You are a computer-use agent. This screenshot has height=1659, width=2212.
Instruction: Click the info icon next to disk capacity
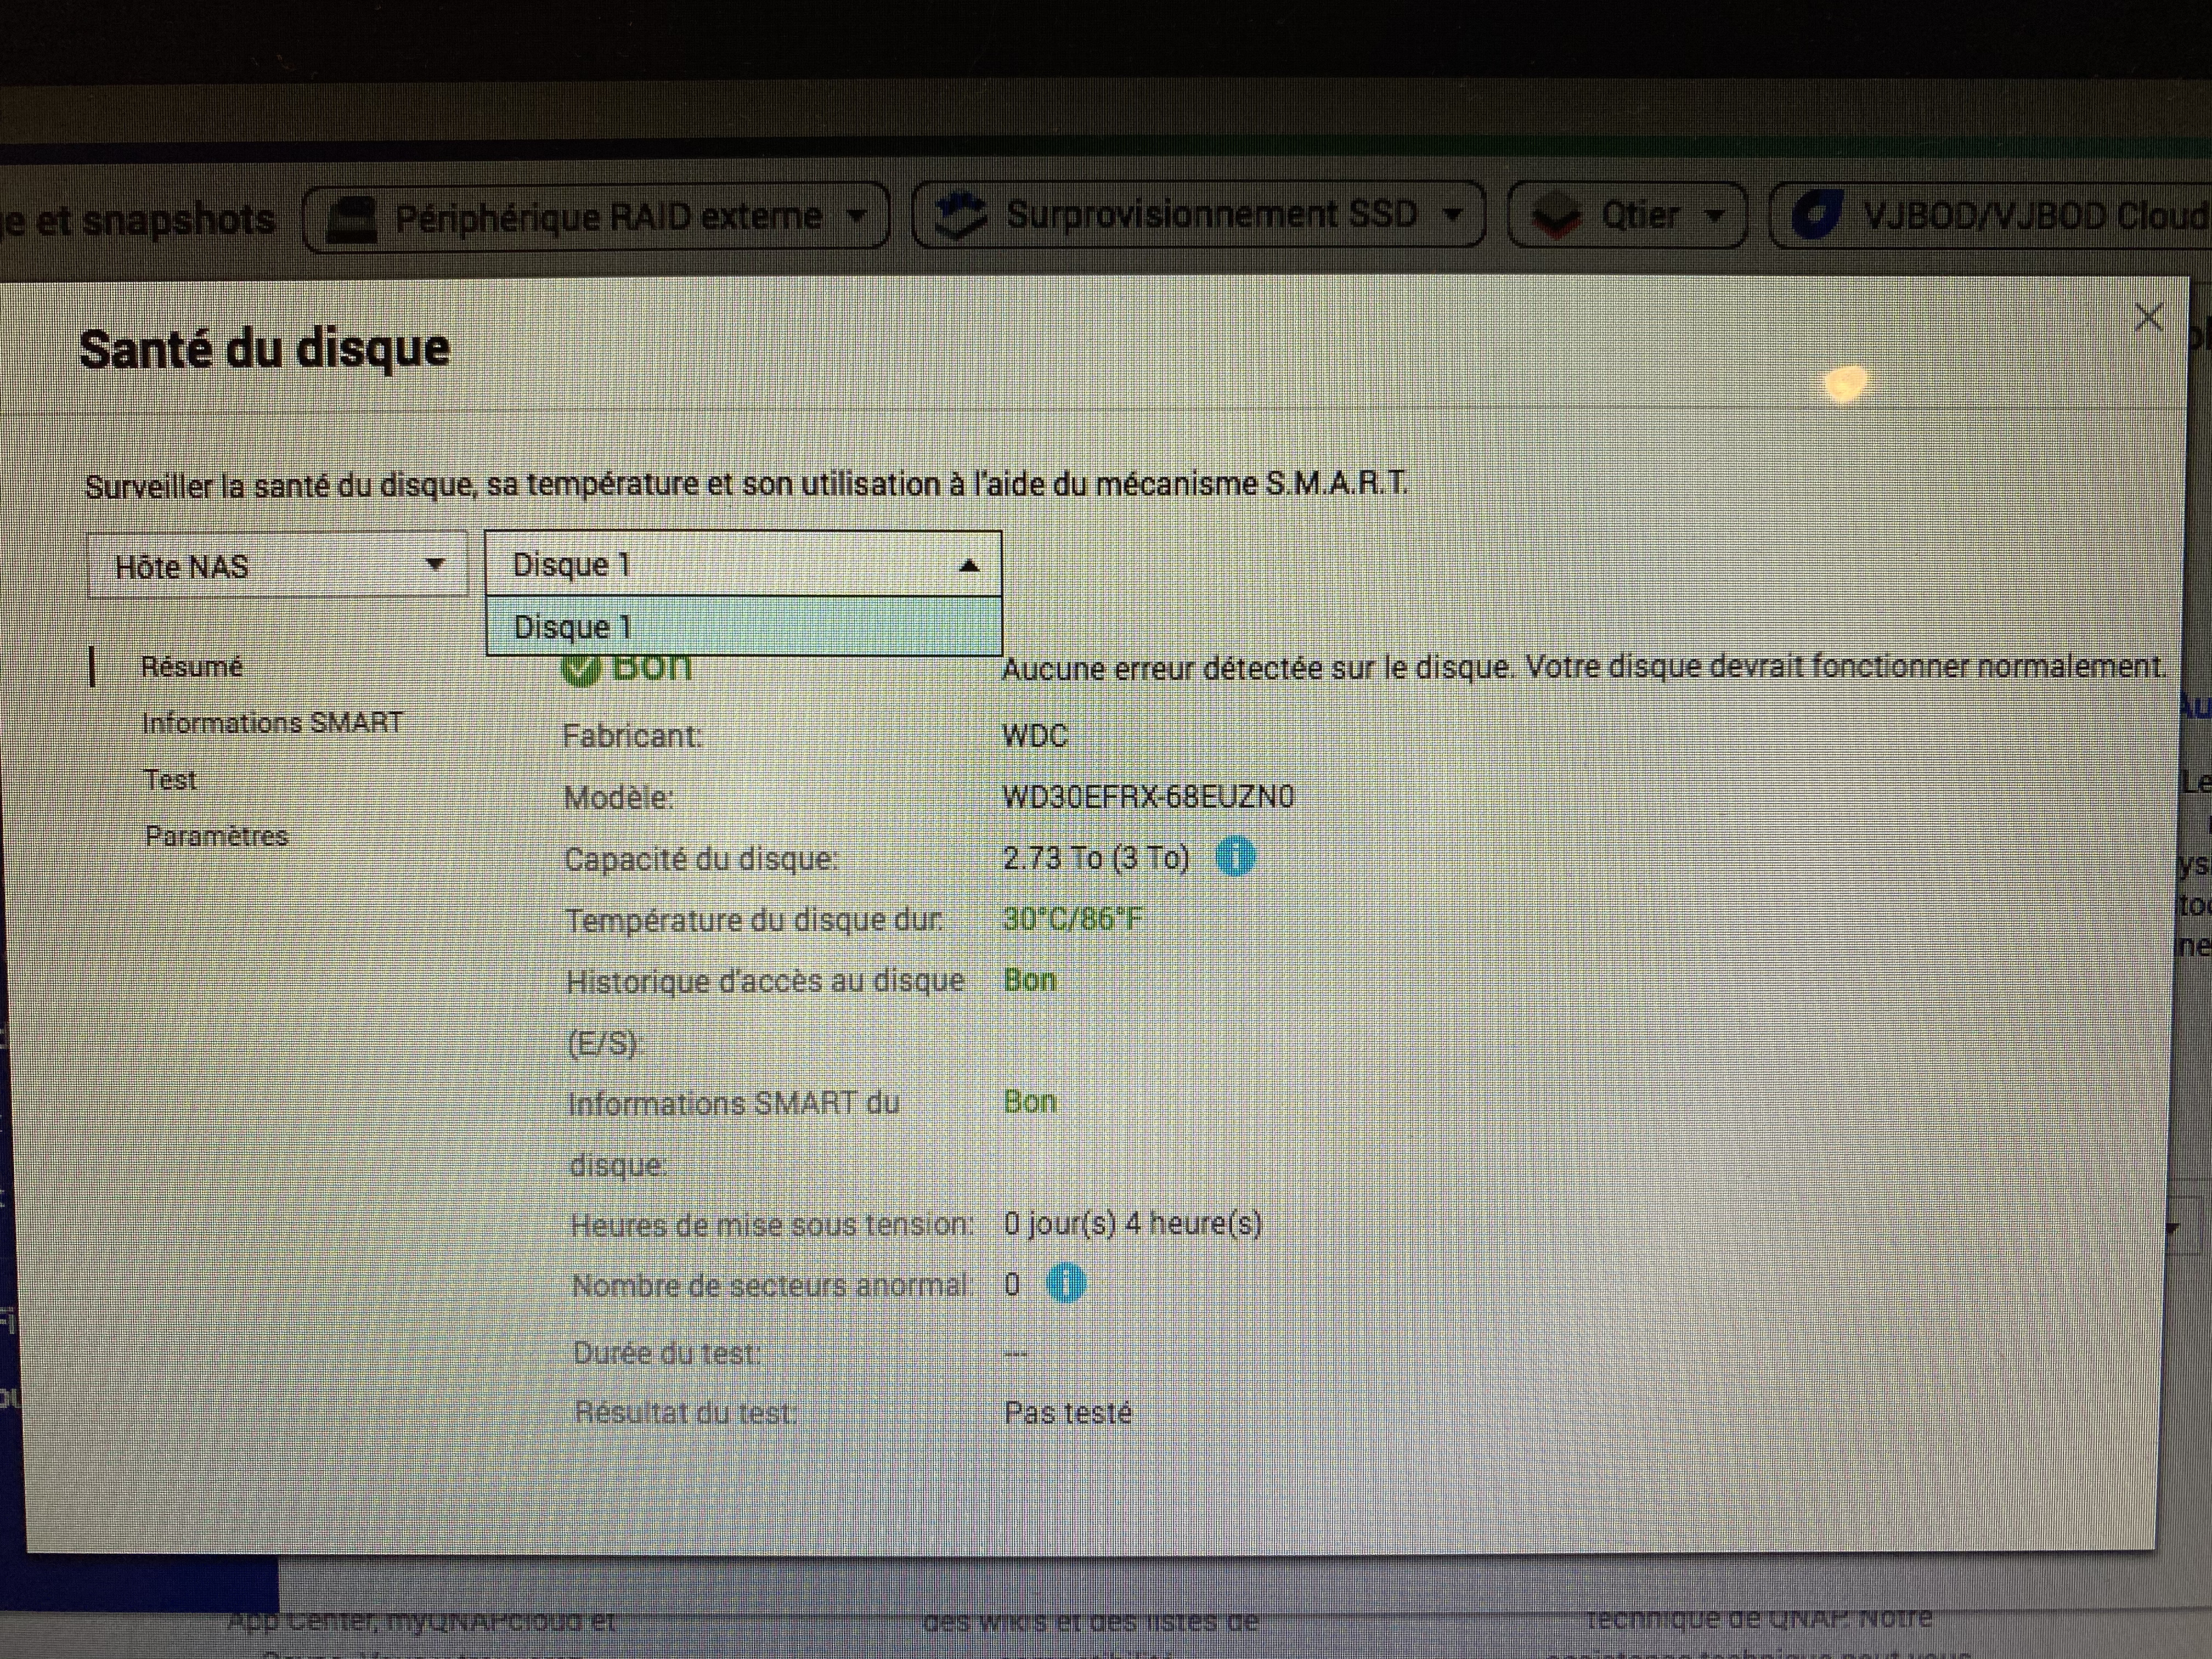click(x=1236, y=857)
